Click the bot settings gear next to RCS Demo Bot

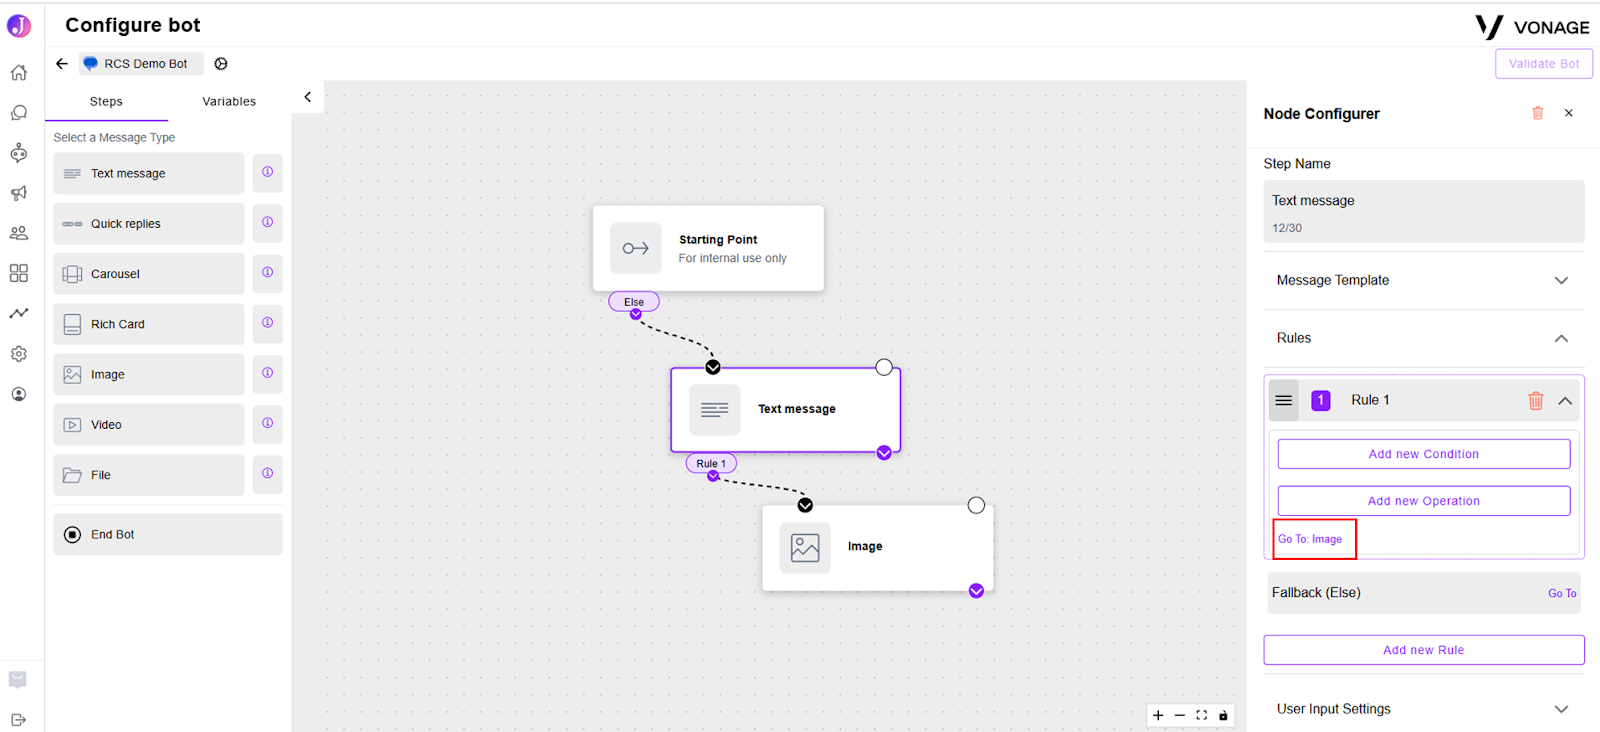point(221,64)
